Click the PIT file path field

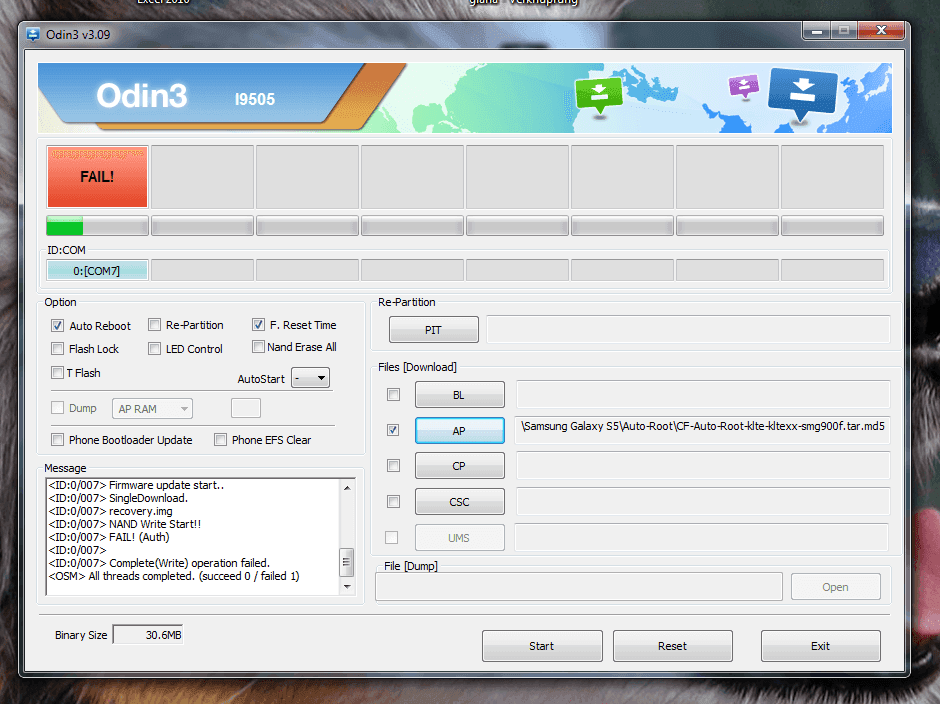click(688, 330)
